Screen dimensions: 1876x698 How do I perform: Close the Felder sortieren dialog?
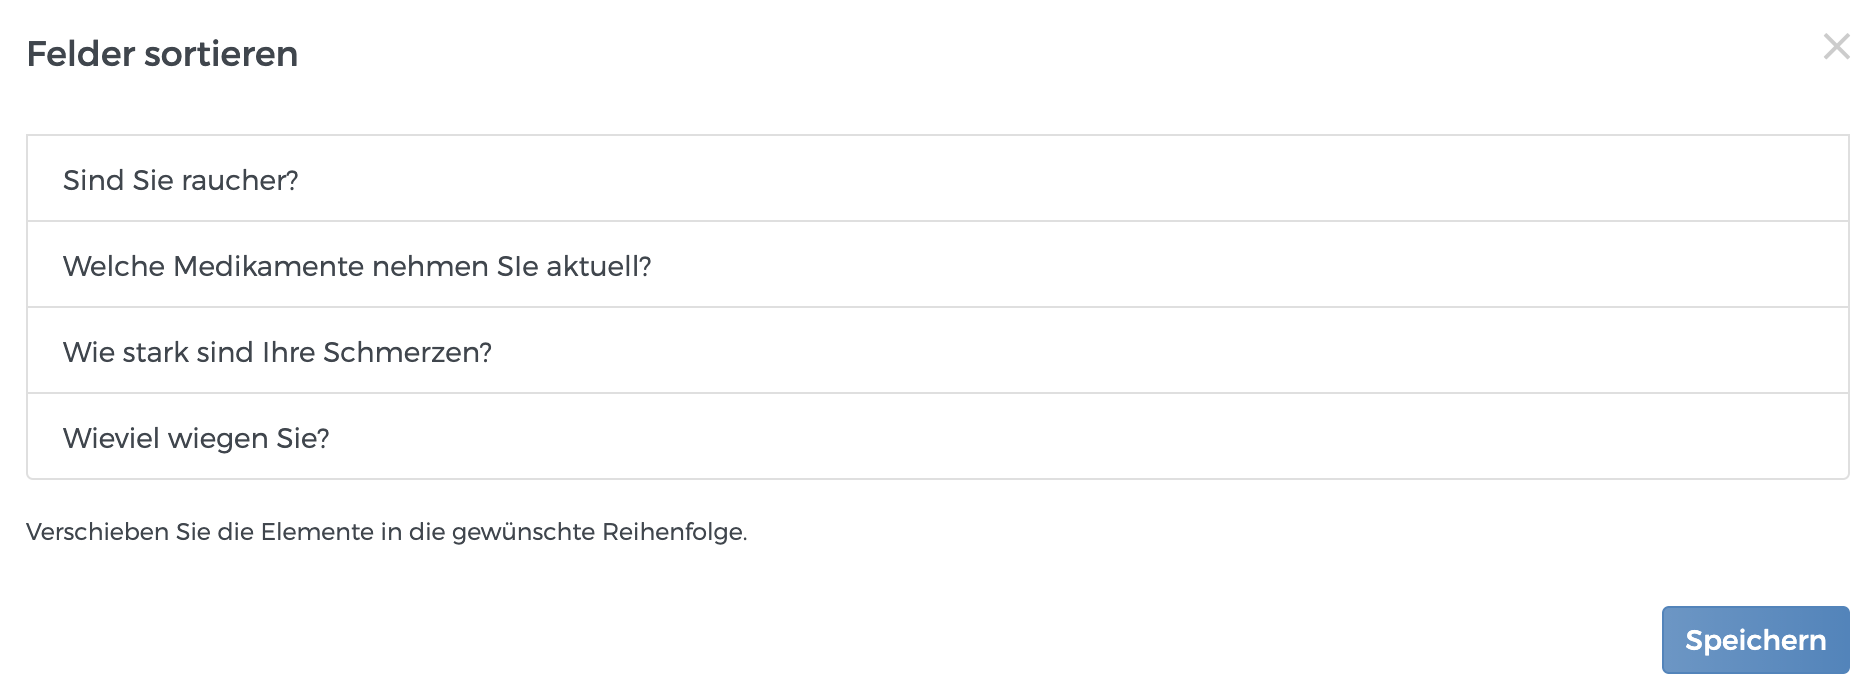click(x=1836, y=46)
